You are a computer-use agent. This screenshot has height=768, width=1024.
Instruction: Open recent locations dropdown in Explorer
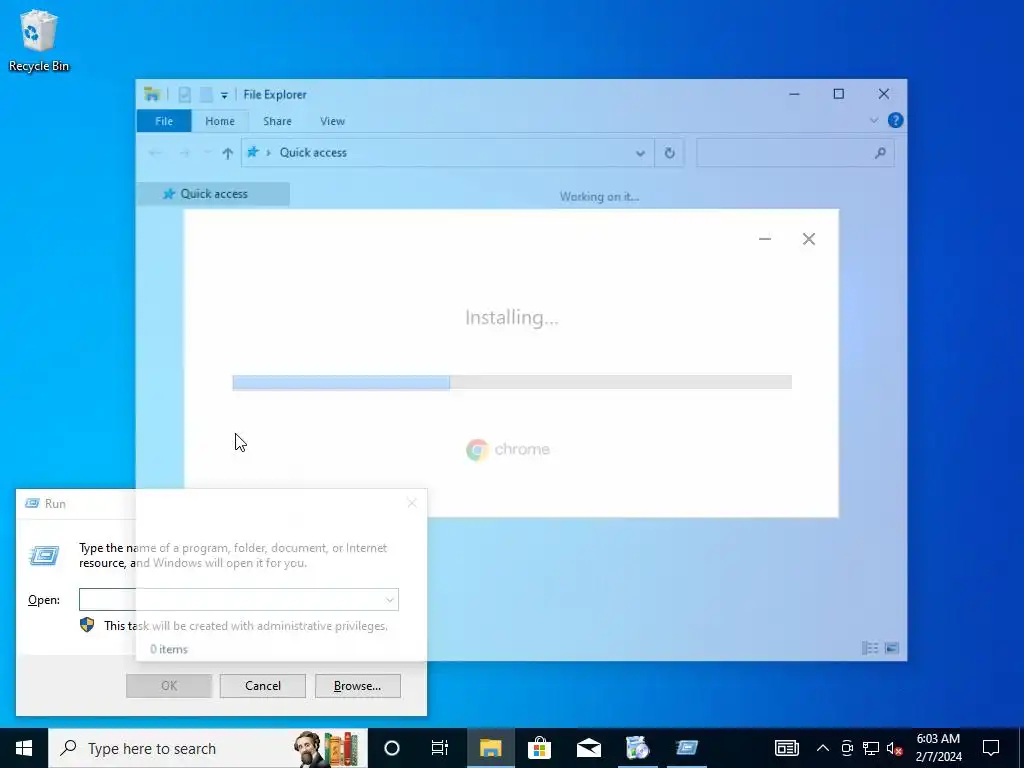(x=207, y=153)
